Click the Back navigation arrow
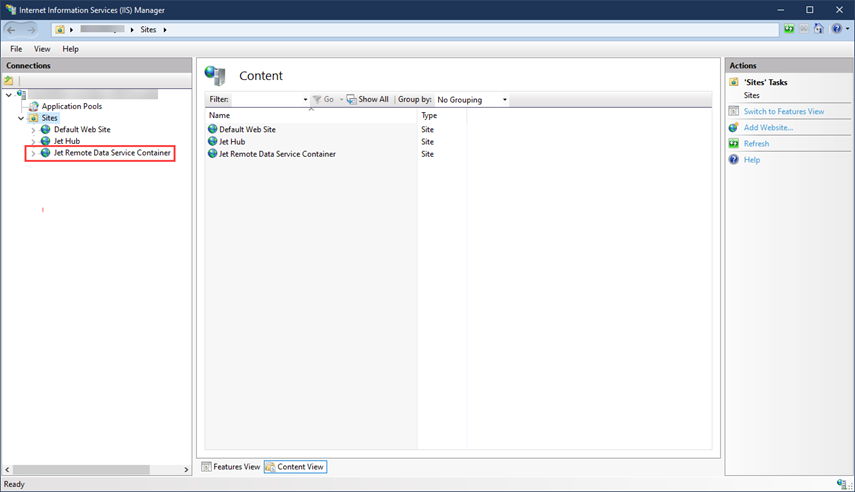Viewport: 855px width, 492px height. tap(11, 29)
